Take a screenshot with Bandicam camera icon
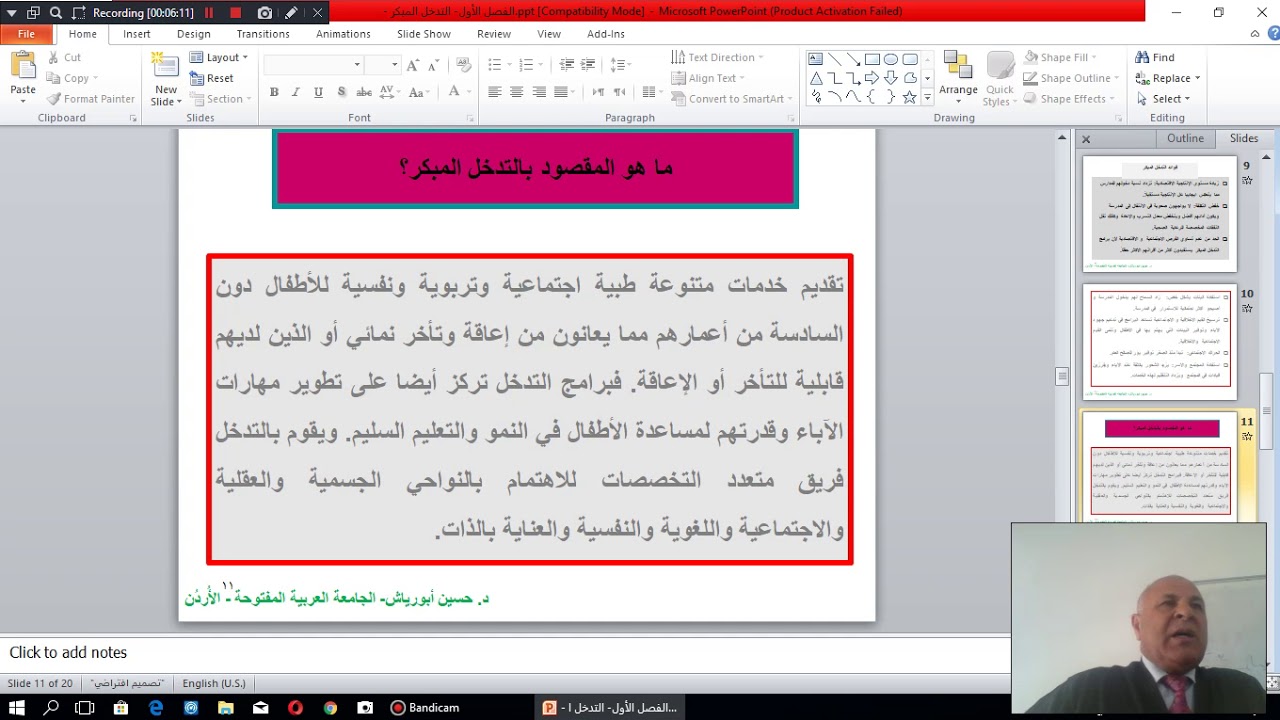 [x=264, y=13]
